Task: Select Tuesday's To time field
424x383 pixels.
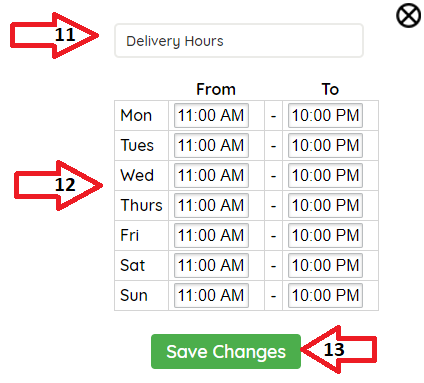Action: pyautogui.click(x=325, y=145)
